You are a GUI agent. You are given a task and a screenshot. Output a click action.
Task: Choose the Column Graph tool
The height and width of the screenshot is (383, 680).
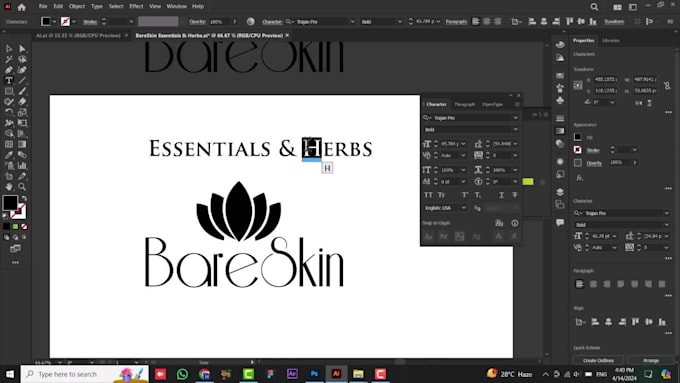tap(22, 165)
